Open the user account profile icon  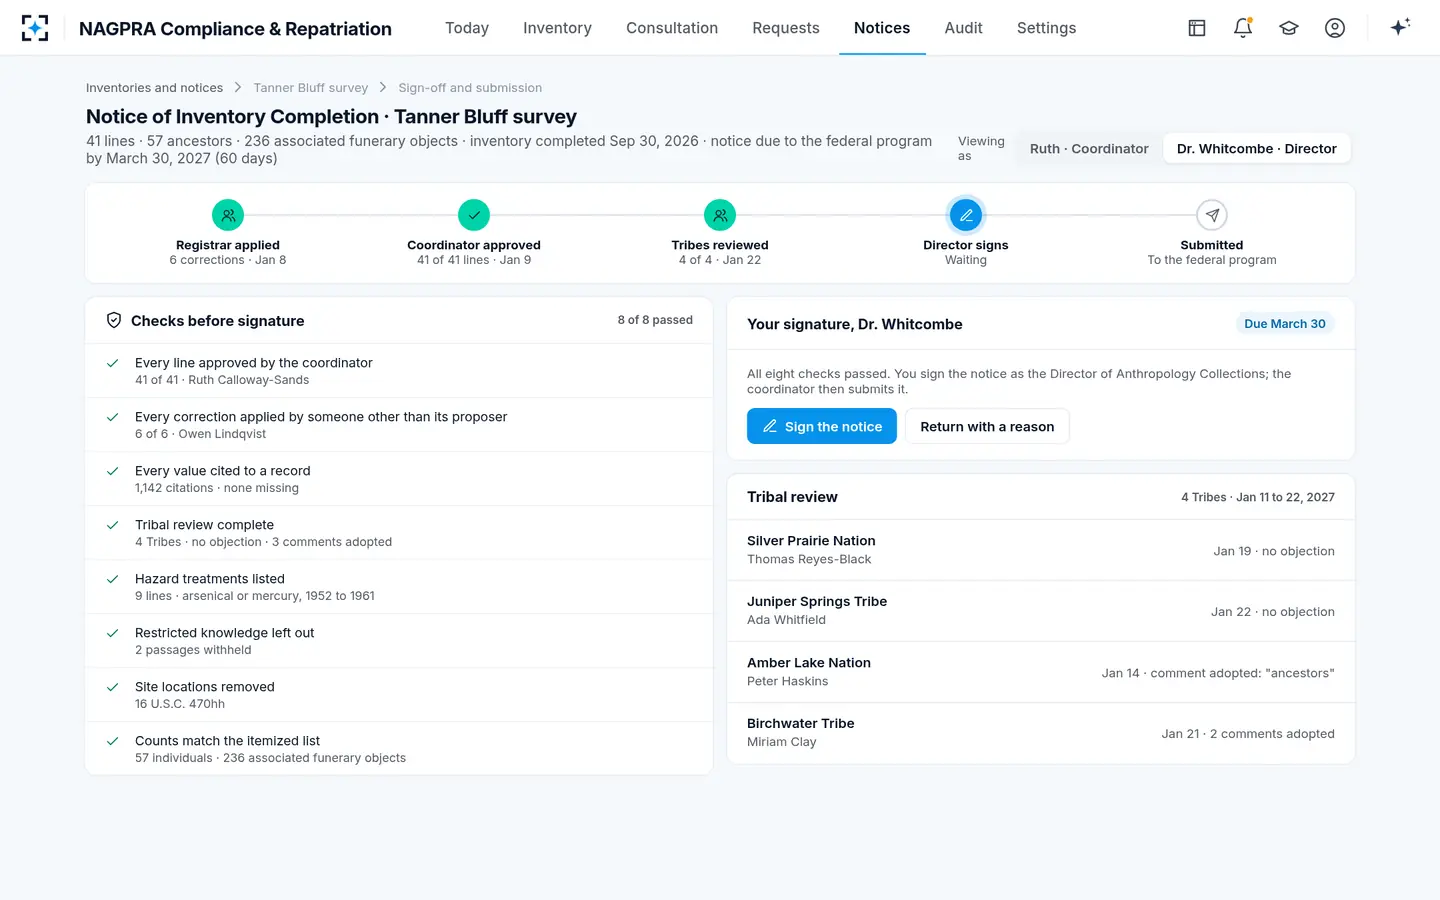click(1335, 28)
